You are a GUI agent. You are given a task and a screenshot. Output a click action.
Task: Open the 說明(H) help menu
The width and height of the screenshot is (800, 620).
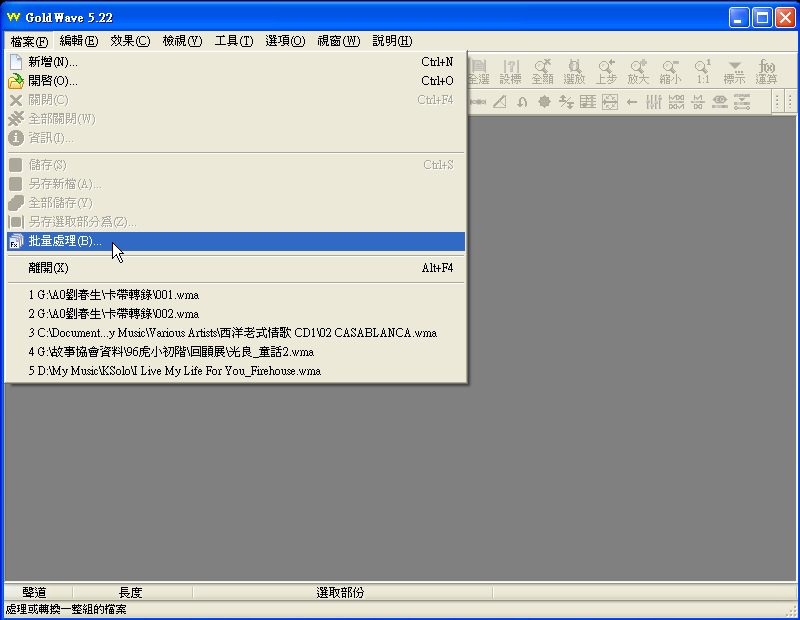click(x=392, y=41)
